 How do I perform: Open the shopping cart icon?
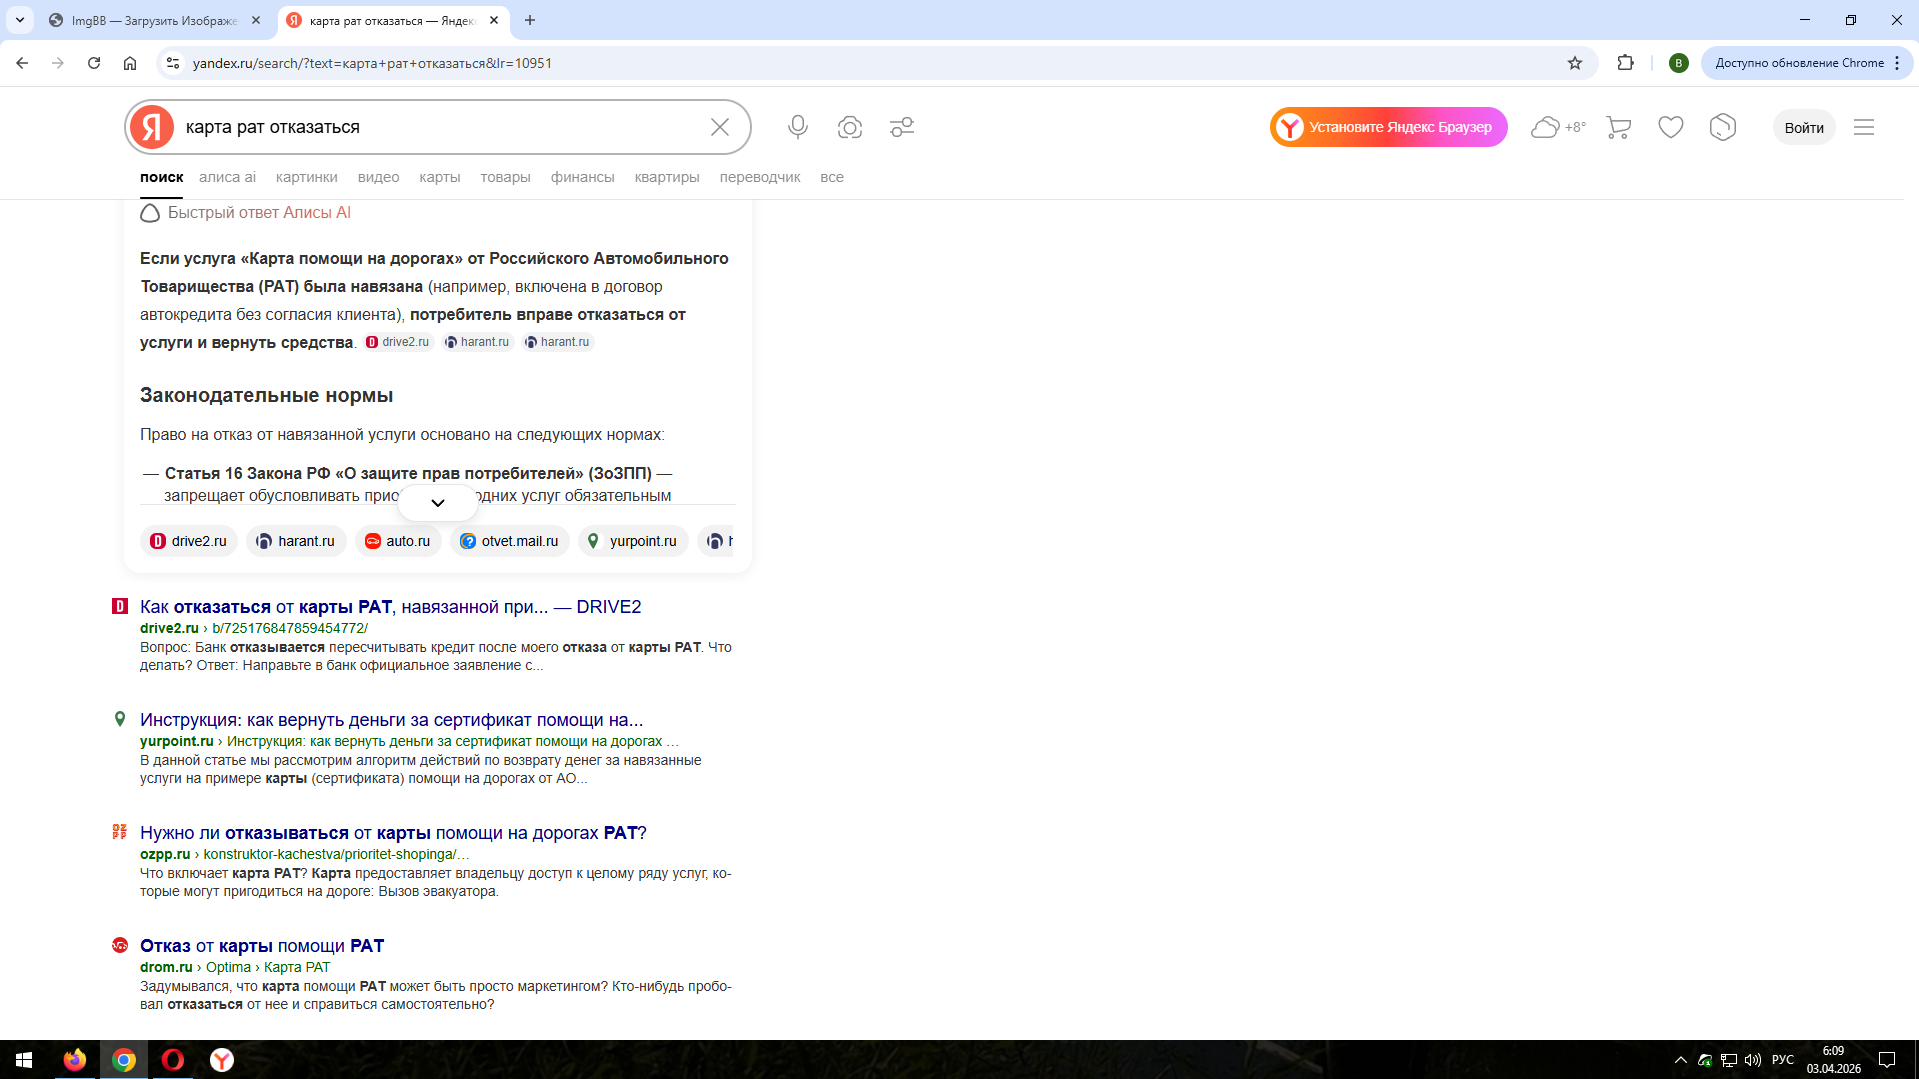pos(1619,127)
